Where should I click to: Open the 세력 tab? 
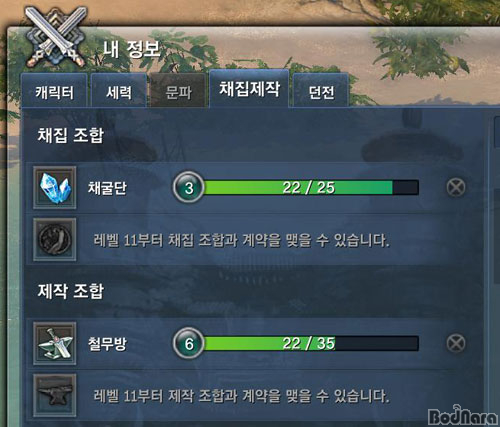(119, 91)
